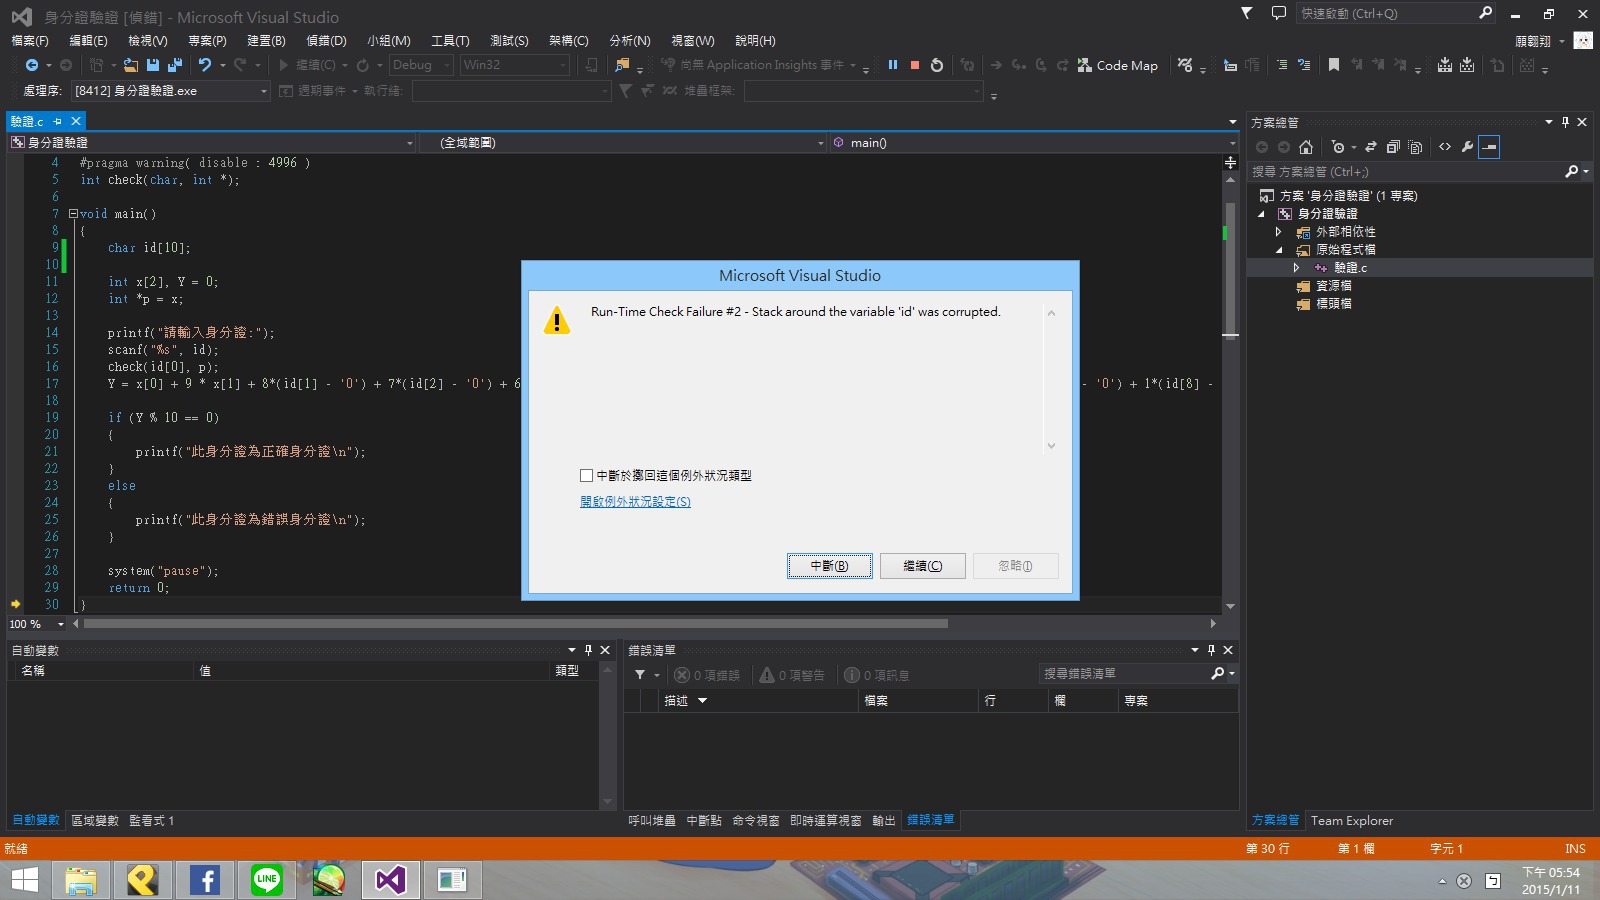
Task: Click the Save All toolbar icon
Action: 175,65
